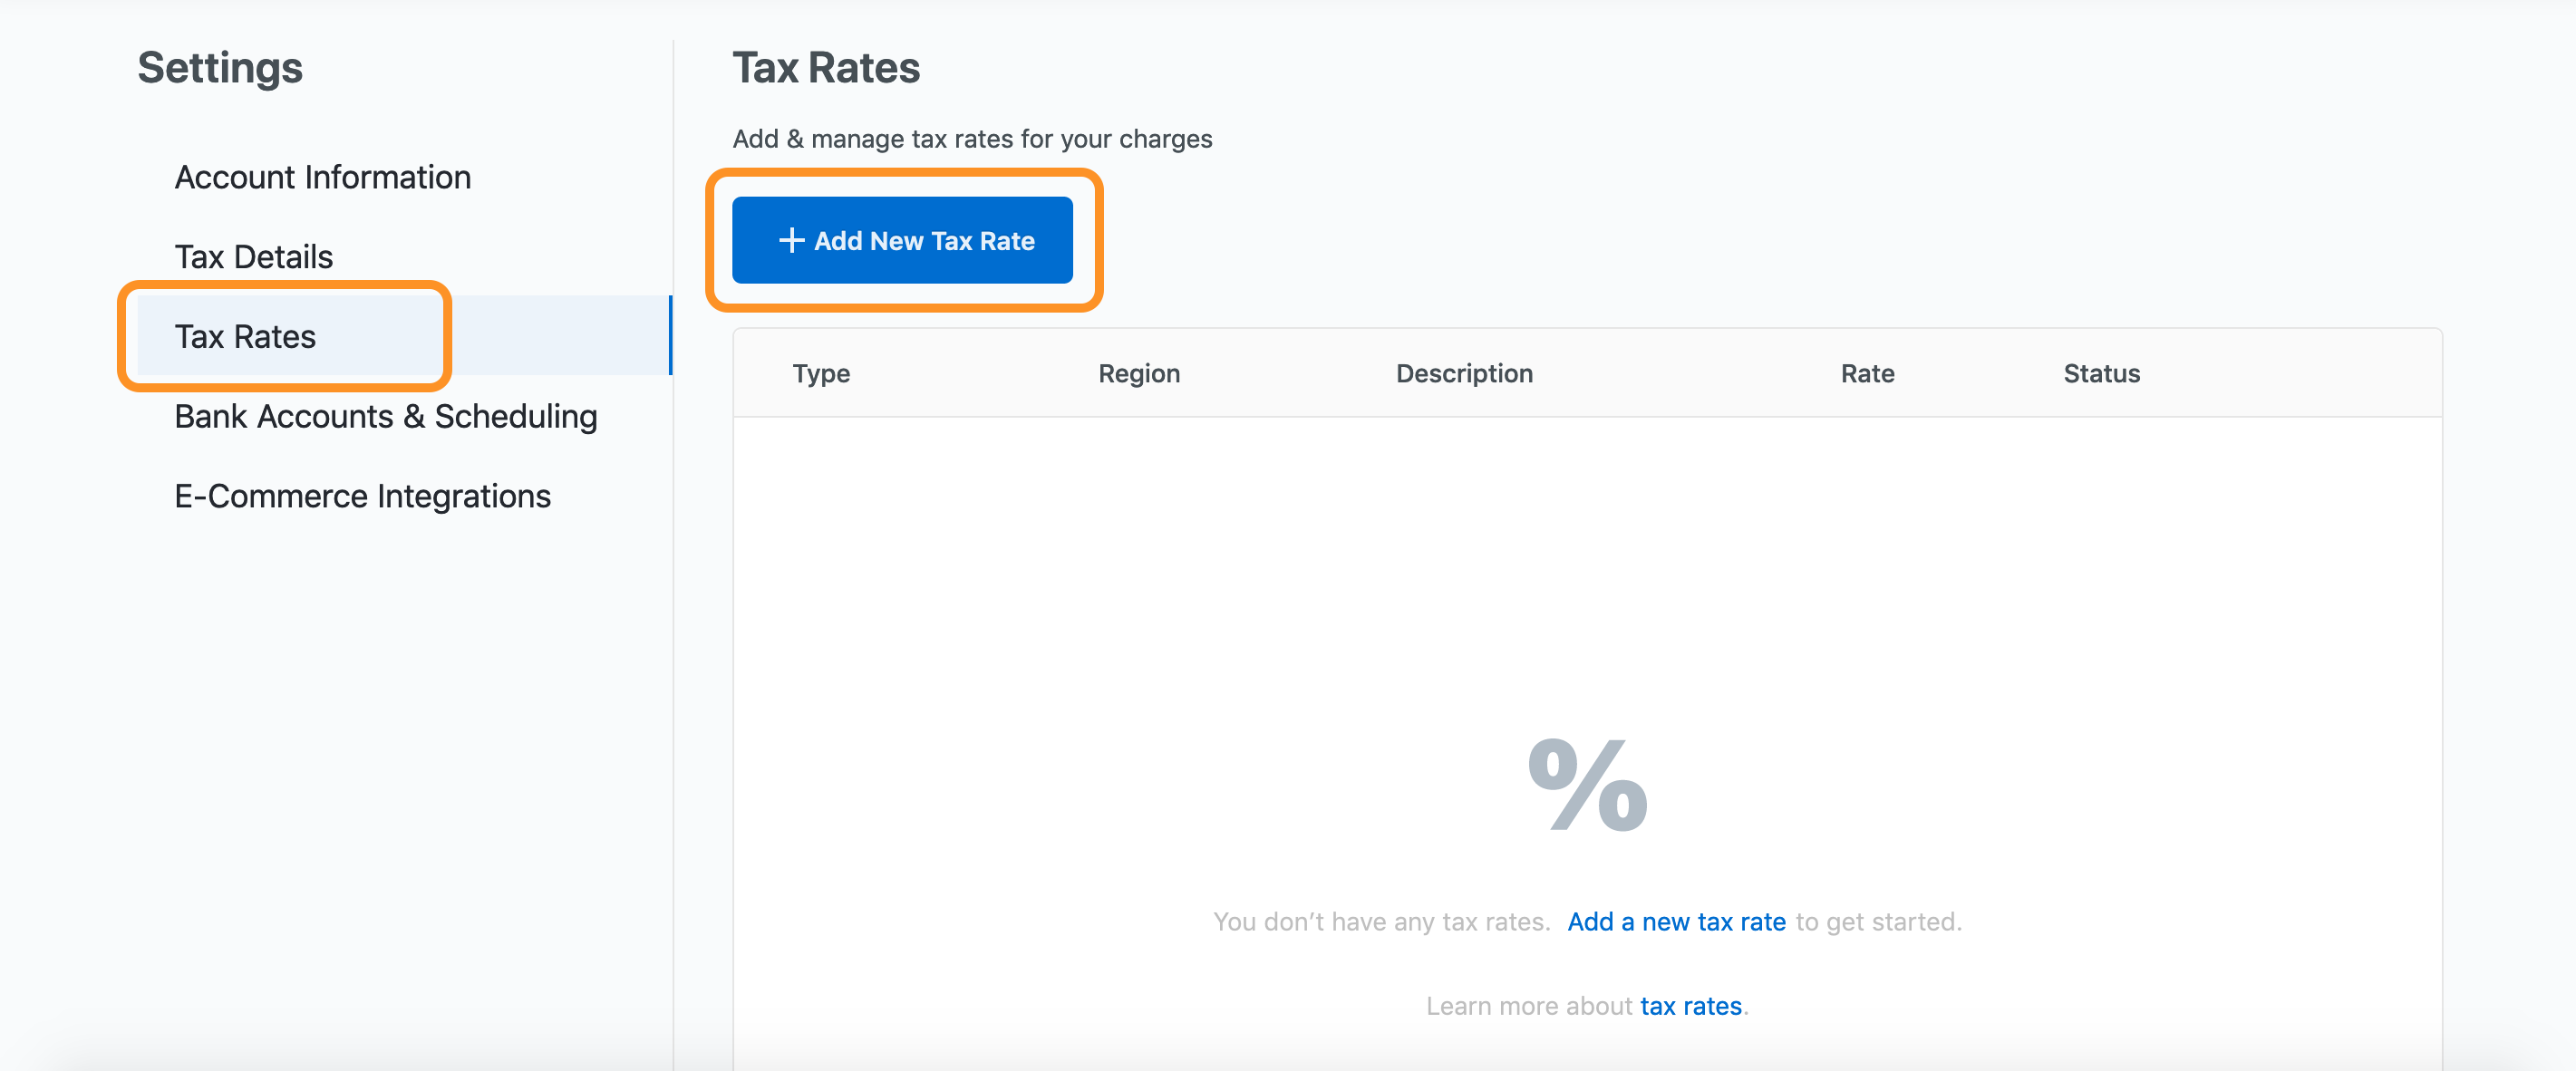The width and height of the screenshot is (2576, 1071).
Task: Click the "Add & manage tax rates" subtitle
Action: (972, 139)
